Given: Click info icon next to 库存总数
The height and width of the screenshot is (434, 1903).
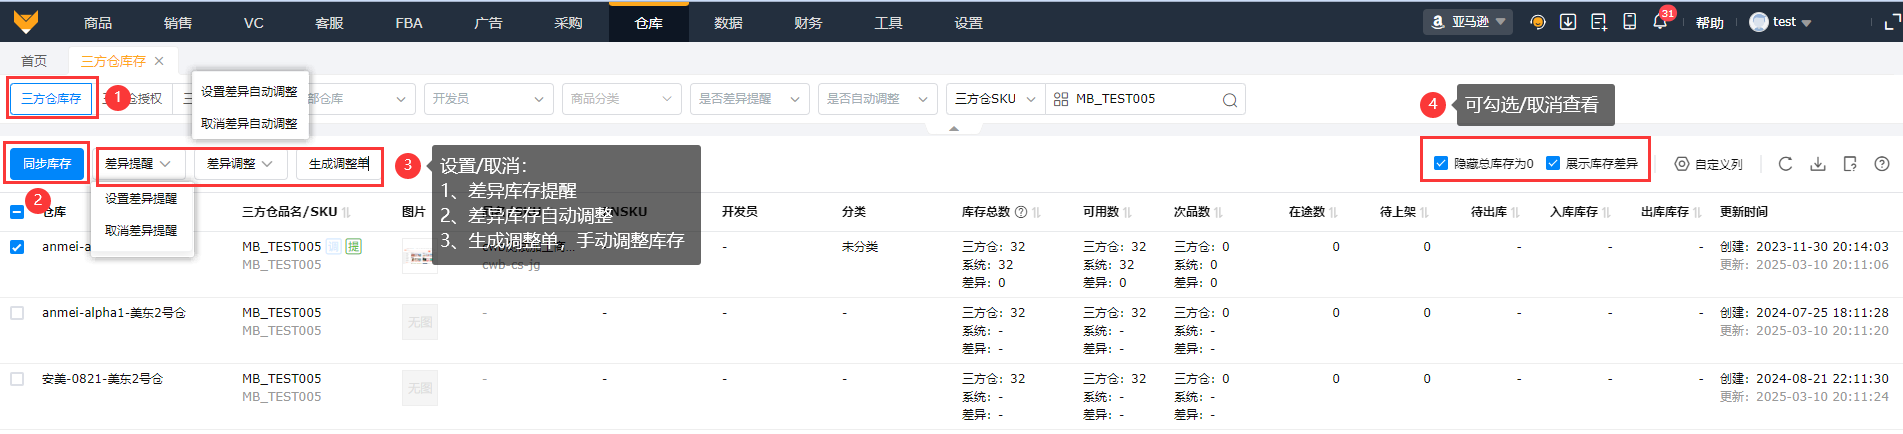Looking at the screenshot, I should tap(1021, 212).
